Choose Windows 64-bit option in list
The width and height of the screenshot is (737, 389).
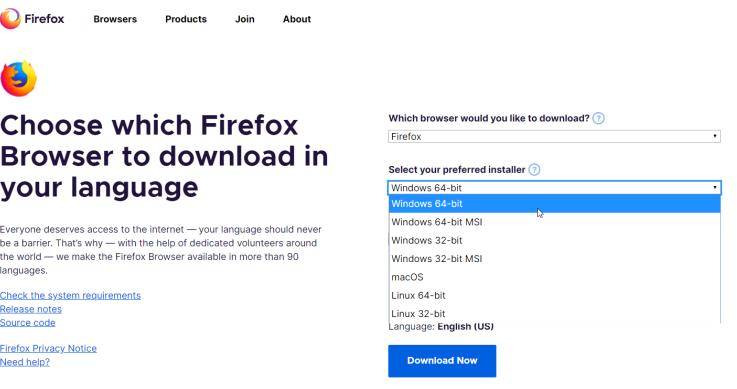click(x=554, y=204)
